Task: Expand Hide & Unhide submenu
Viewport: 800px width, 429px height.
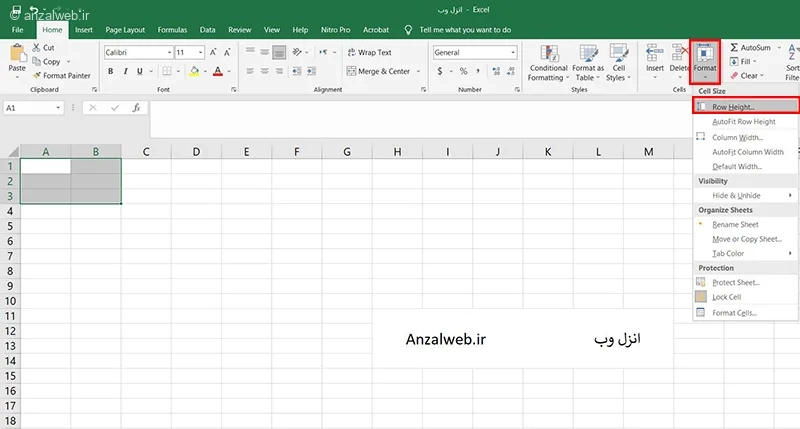Action: (x=745, y=195)
